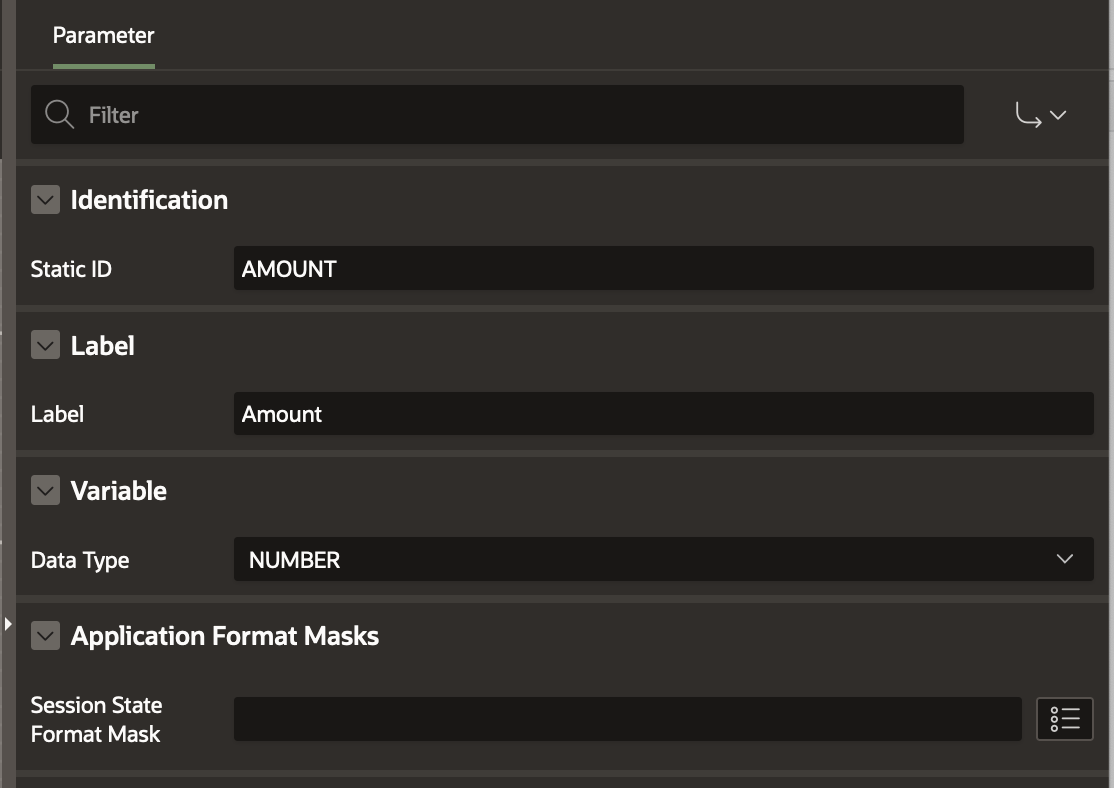Open the Data Type dropdown
The height and width of the screenshot is (788, 1114).
[x=663, y=560]
